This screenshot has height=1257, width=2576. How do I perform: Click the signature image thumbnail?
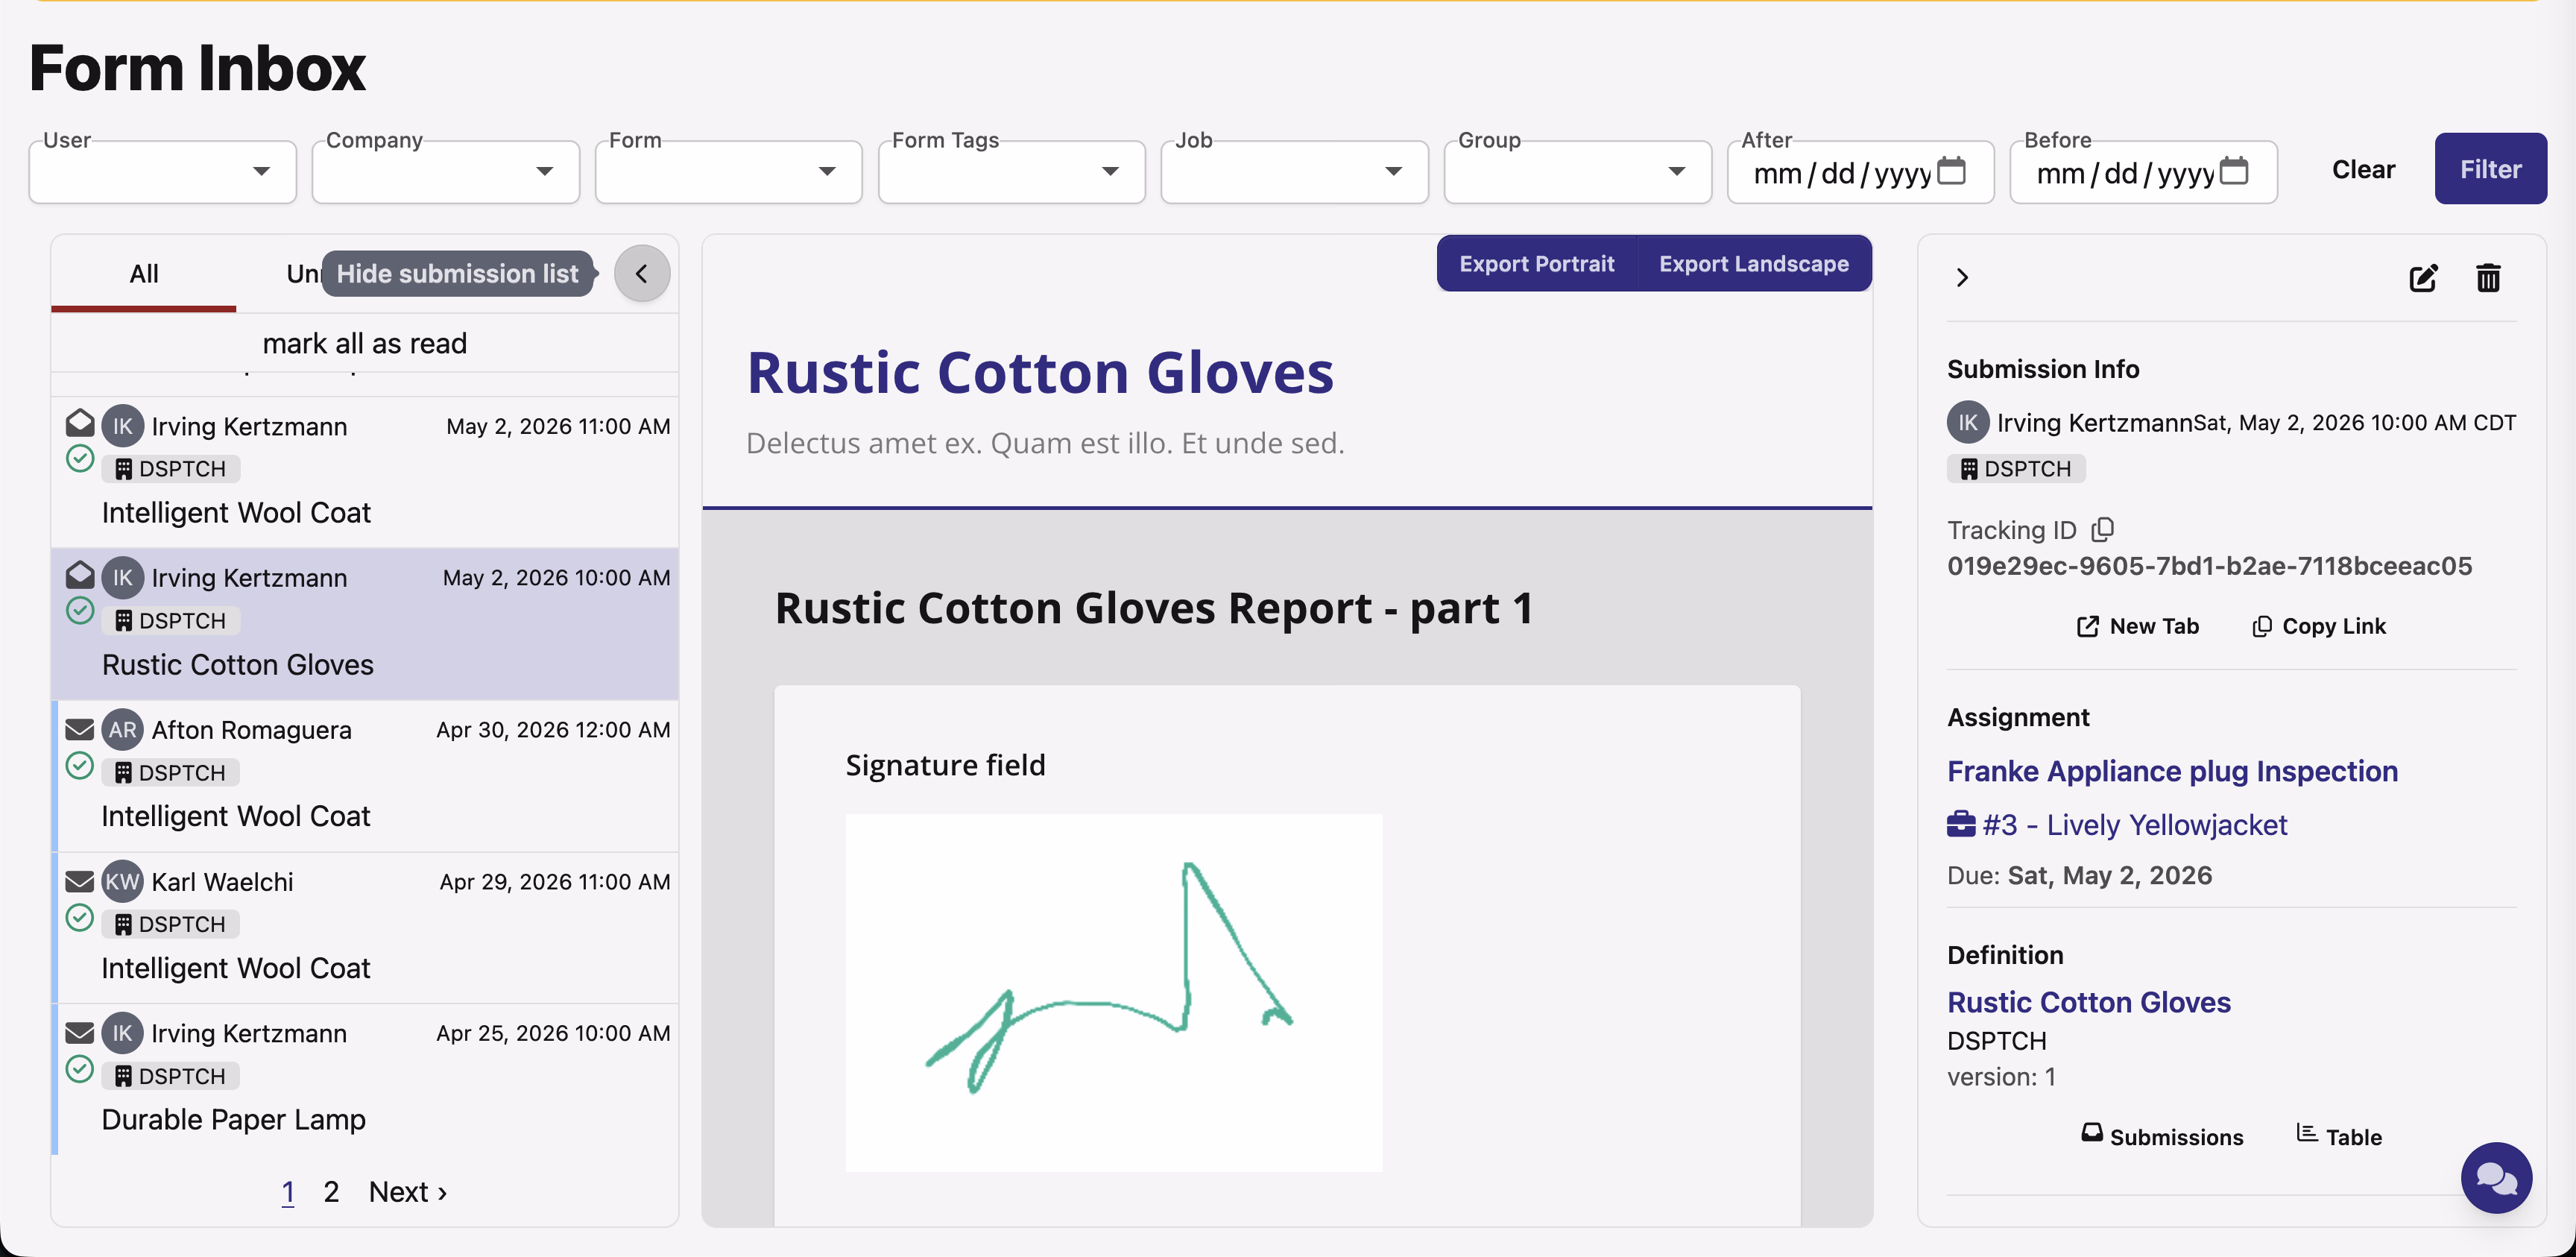tap(1114, 992)
